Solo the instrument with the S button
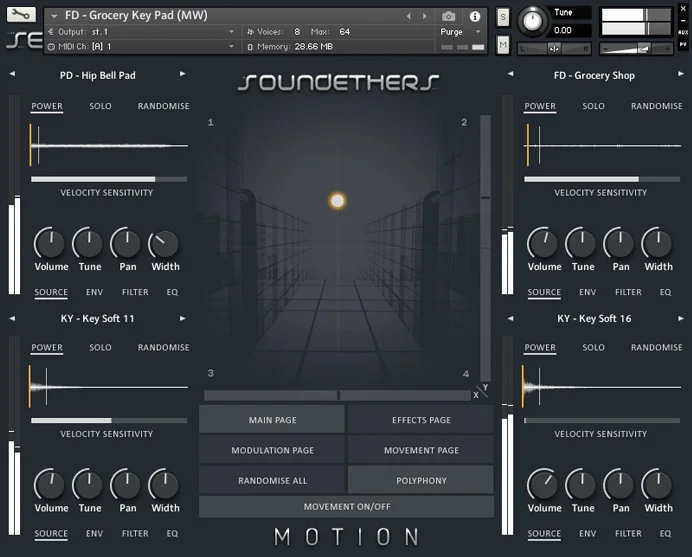Screen dimensions: 692x557 tap(503, 18)
